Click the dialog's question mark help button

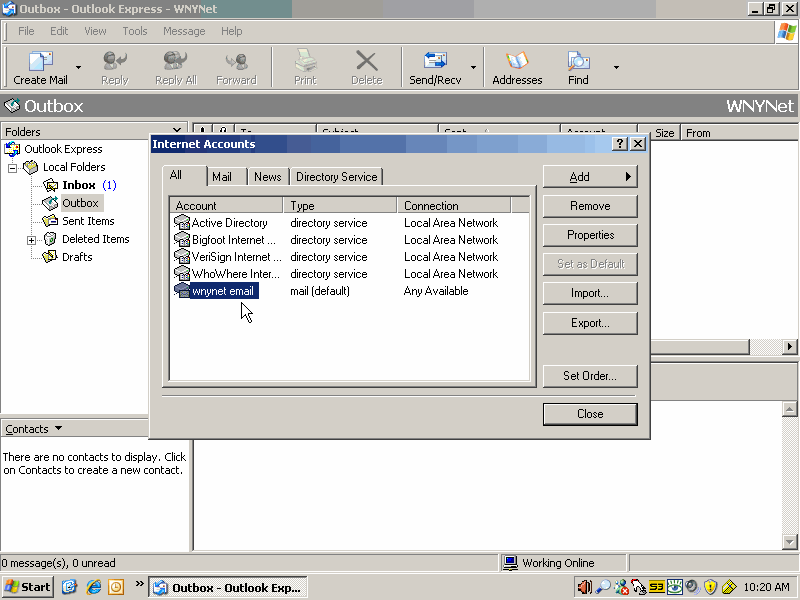click(619, 144)
